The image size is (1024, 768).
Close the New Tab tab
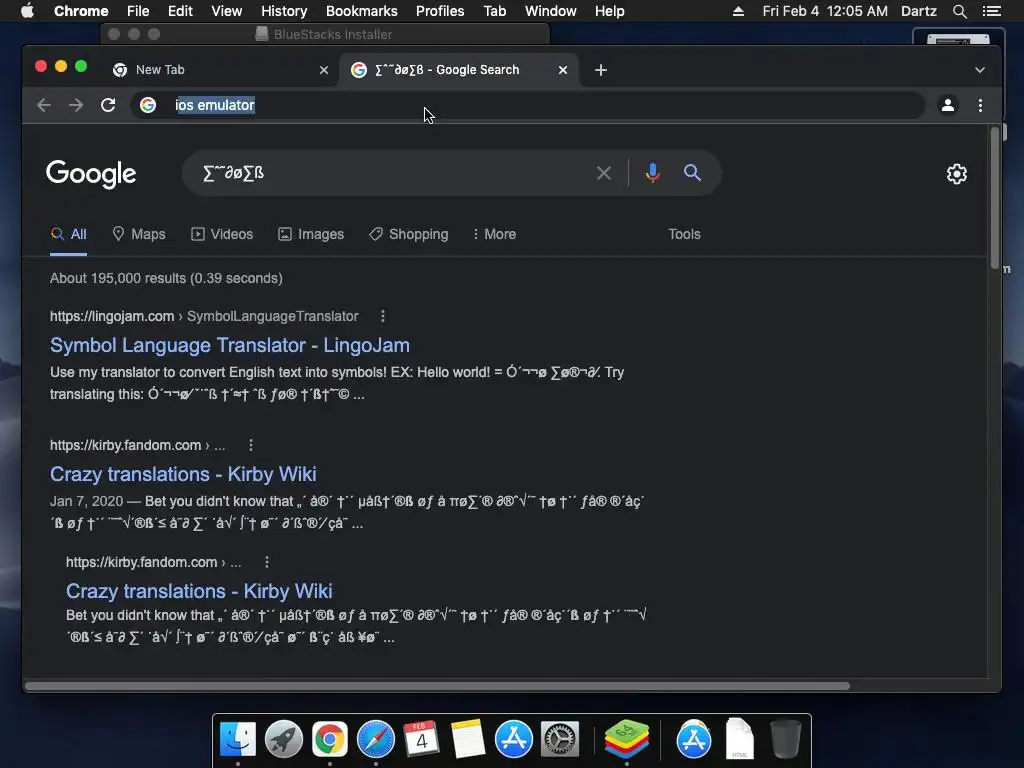coord(324,70)
